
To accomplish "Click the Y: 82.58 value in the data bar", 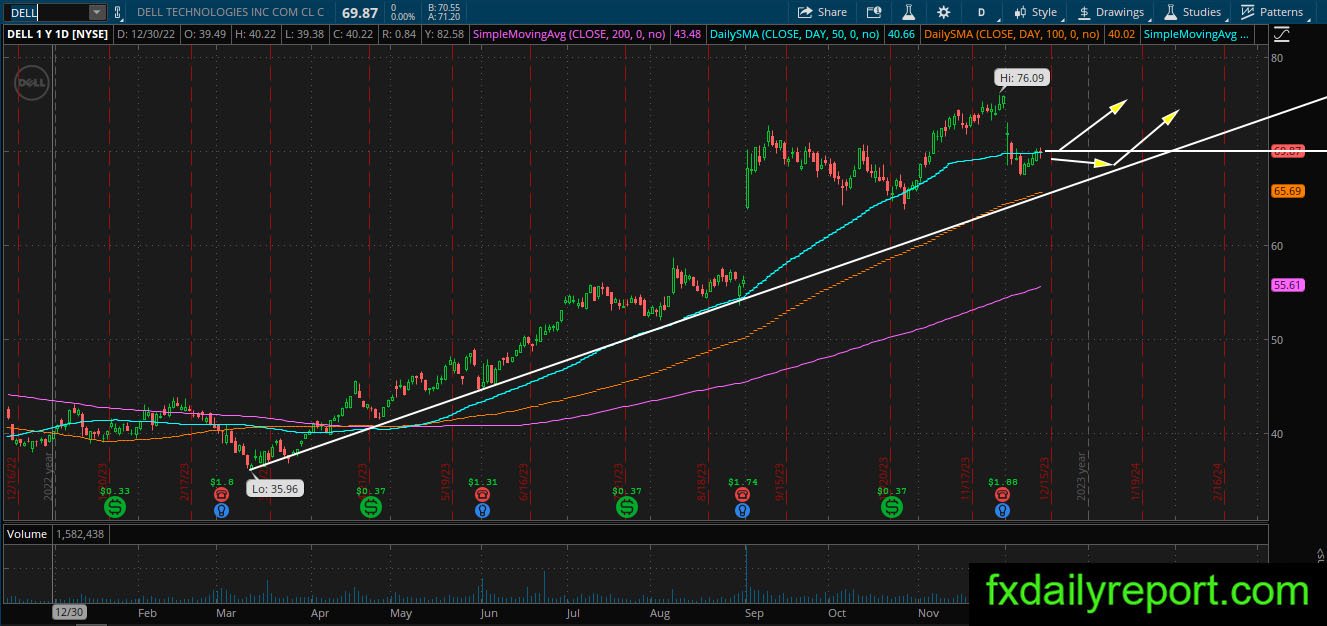I will [x=445, y=34].
